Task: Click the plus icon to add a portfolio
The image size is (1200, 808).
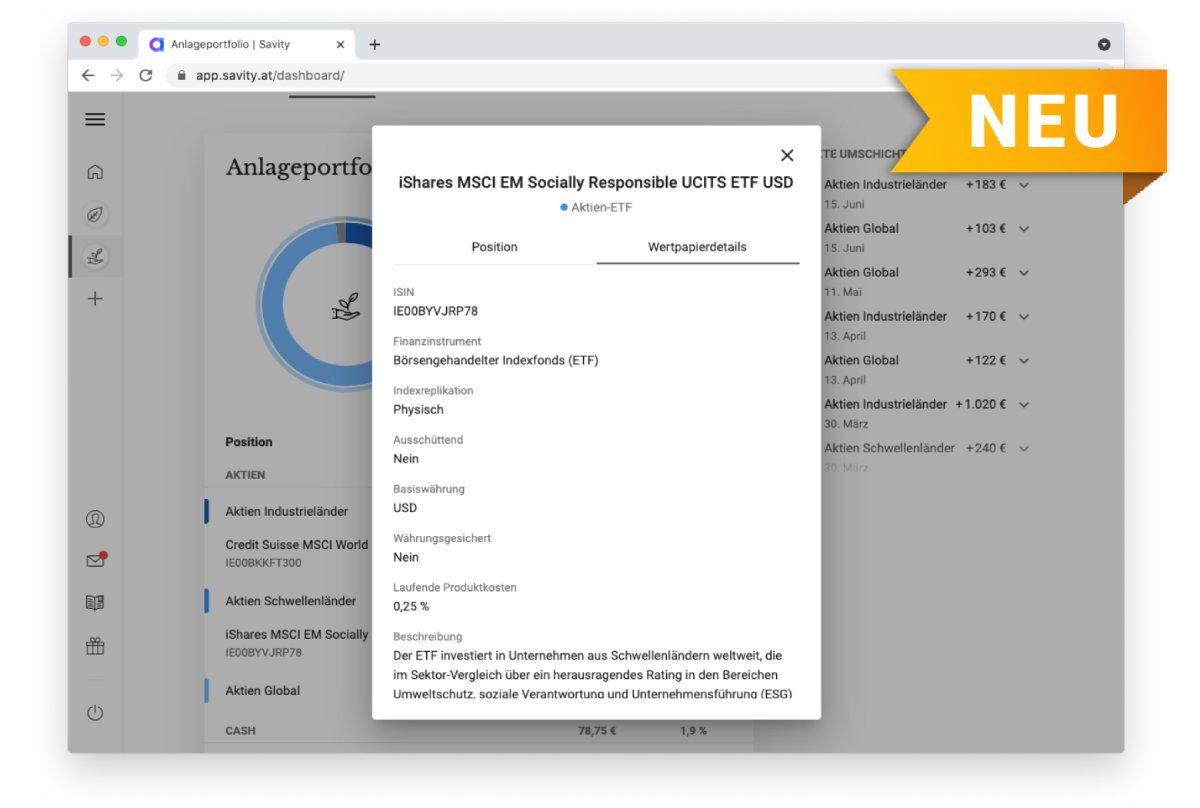Action: 95,298
